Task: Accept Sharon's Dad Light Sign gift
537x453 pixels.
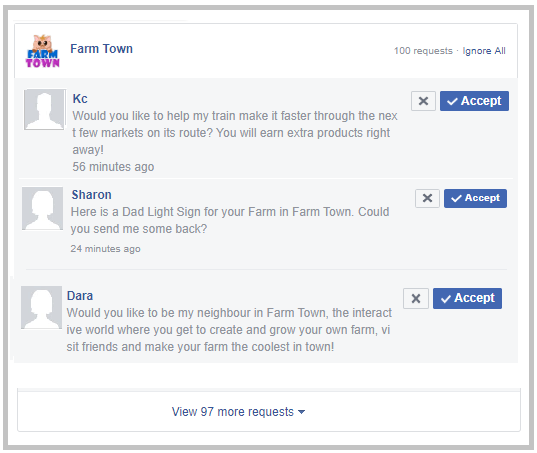Action: click(475, 198)
